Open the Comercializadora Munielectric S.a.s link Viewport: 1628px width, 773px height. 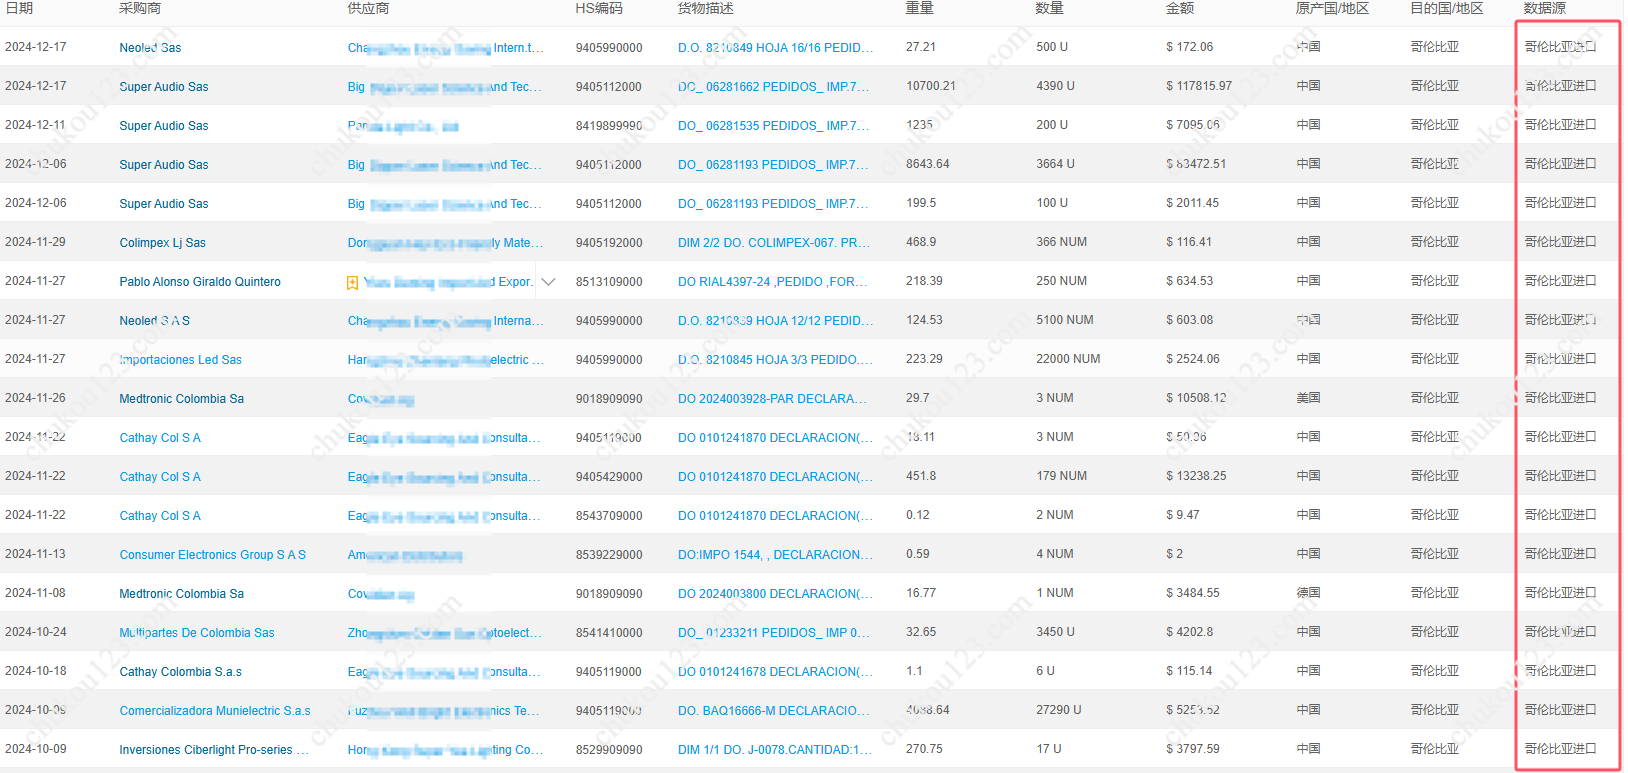point(214,711)
